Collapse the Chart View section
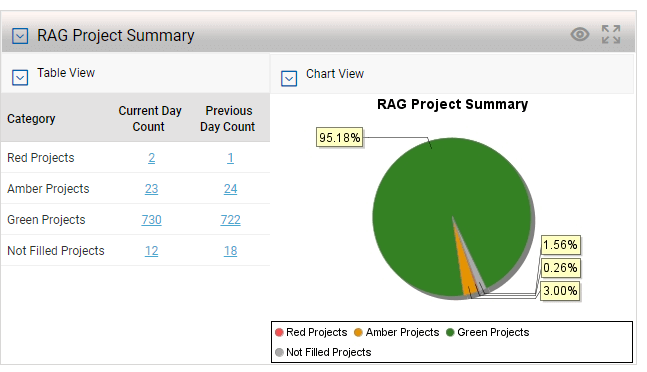The image size is (647, 372). click(x=289, y=78)
